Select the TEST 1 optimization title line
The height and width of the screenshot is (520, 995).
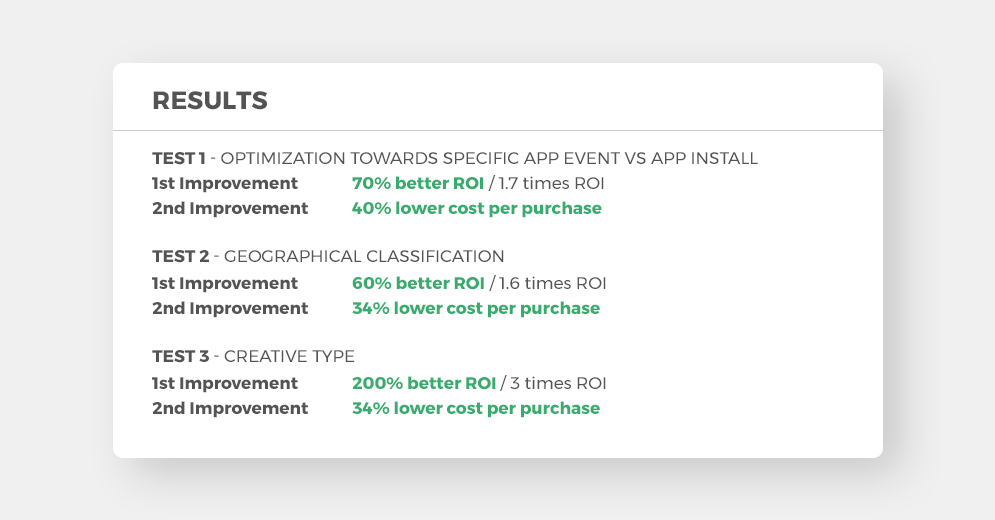click(455, 158)
